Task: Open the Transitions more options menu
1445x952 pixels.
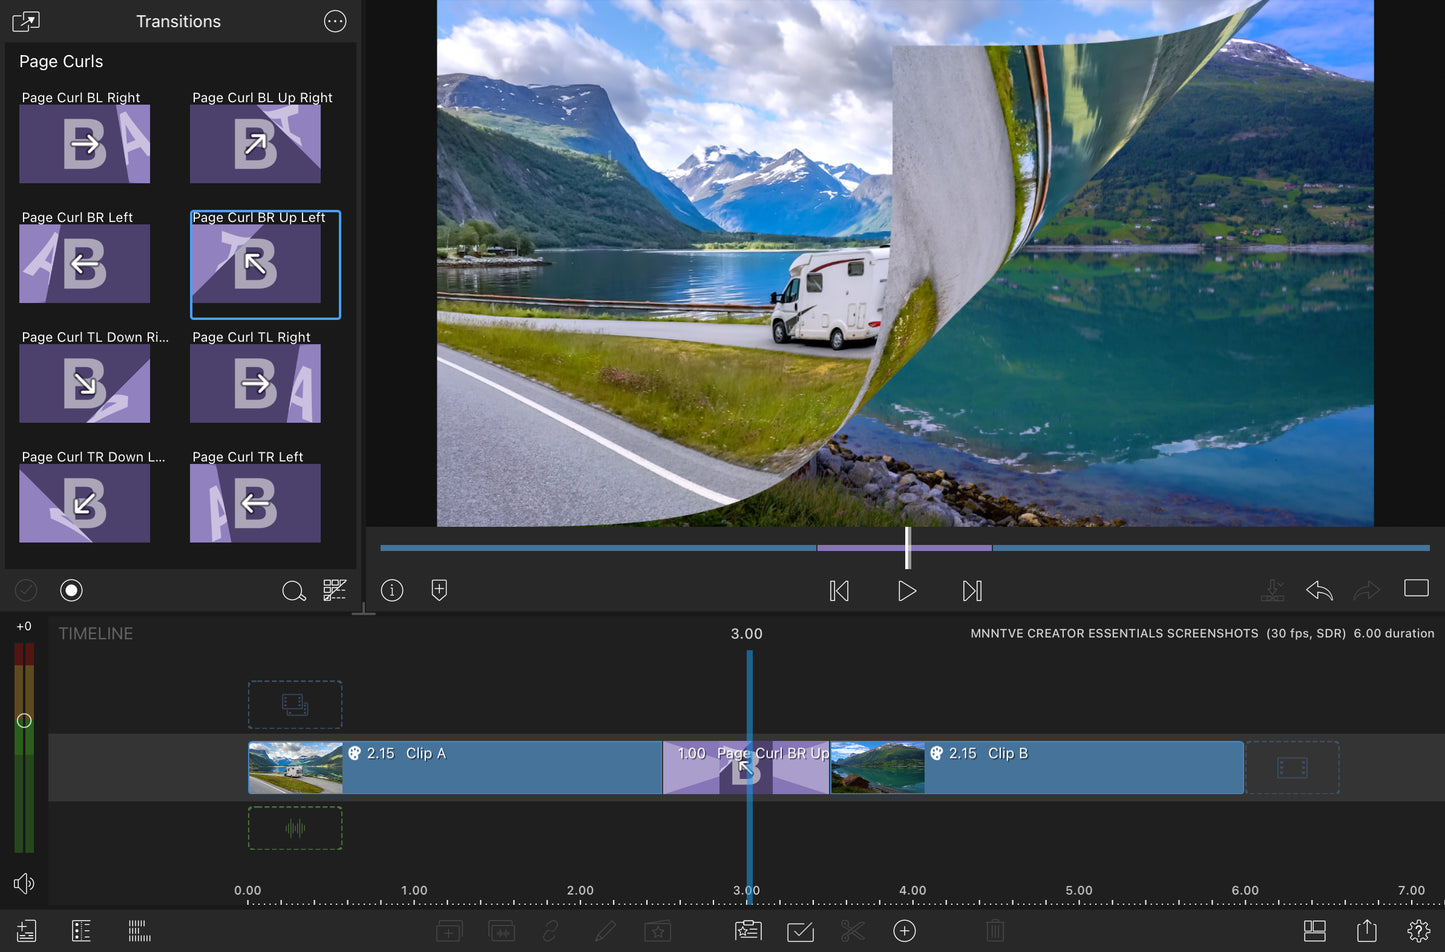Action: point(335,21)
